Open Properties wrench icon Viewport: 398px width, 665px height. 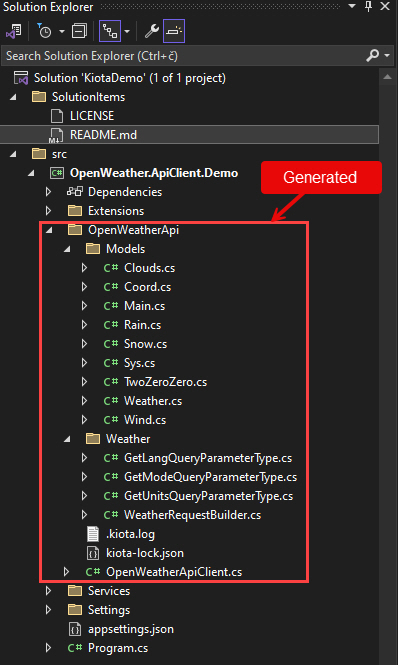coord(151,31)
